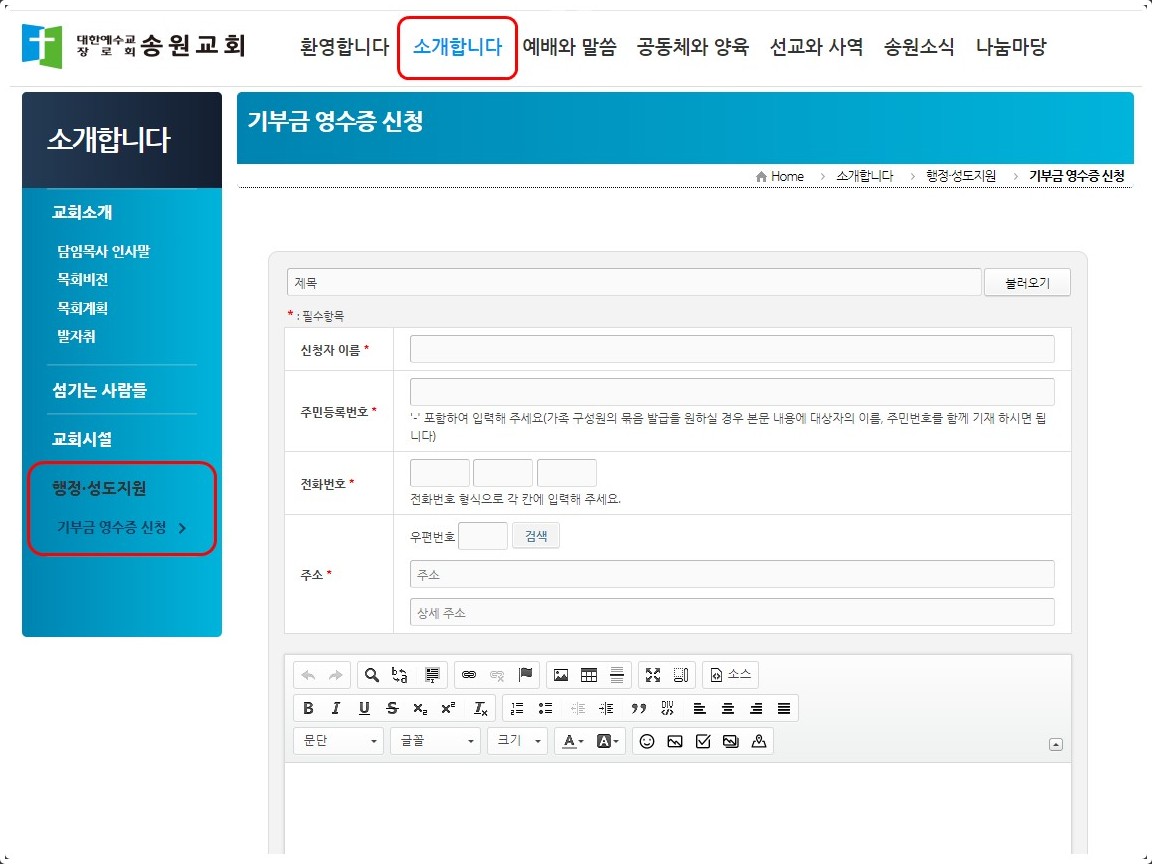Insert a hyperlink with the link icon
Viewport: 1152px width, 864px height.
click(x=469, y=674)
